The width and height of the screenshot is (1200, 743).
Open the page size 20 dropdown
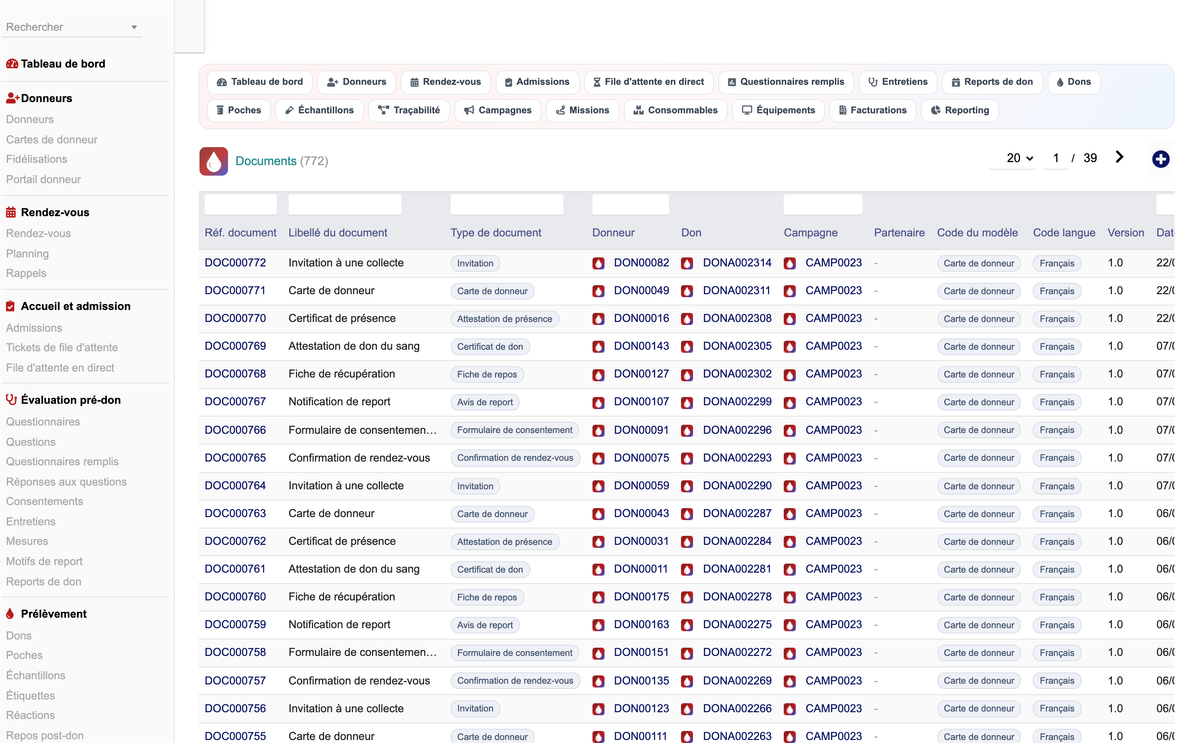click(x=1015, y=158)
